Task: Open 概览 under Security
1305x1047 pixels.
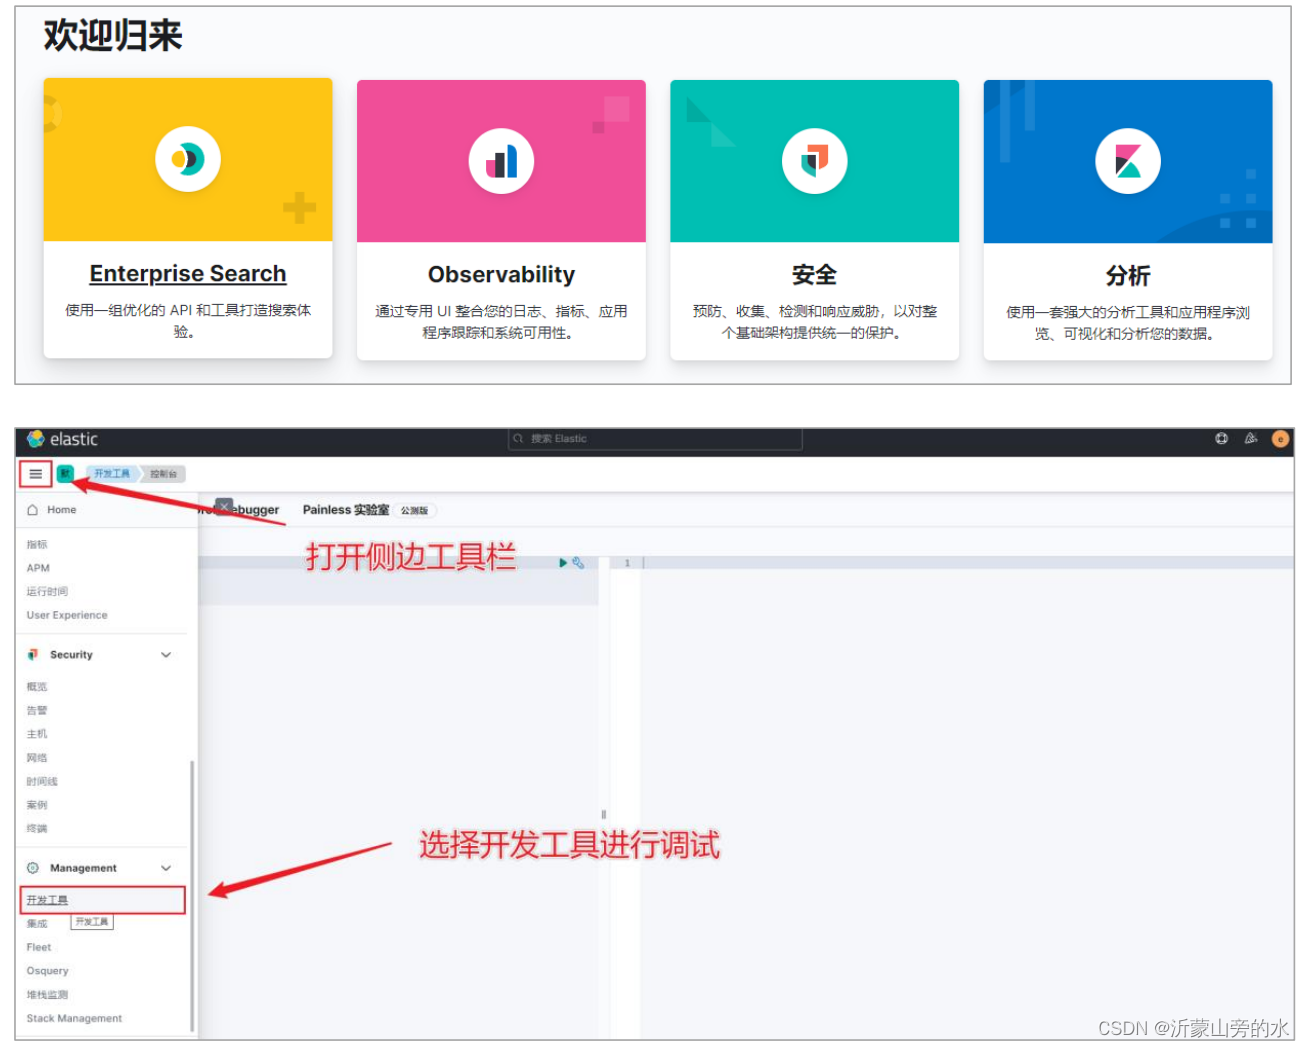Action: [37, 687]
